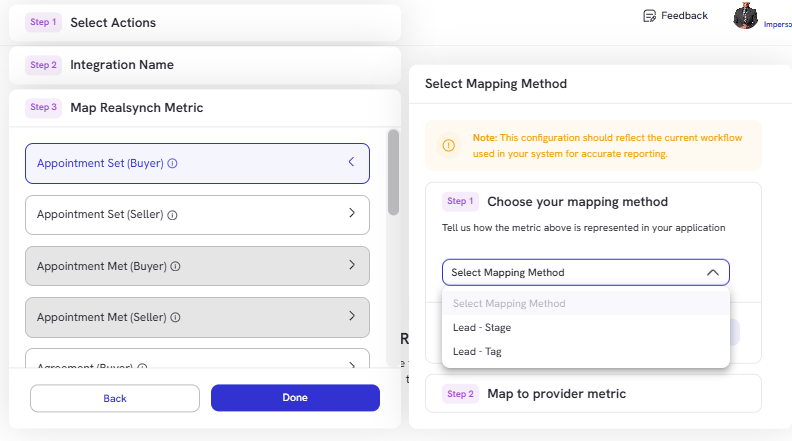Expand Appointment Met (Seller) row arrow

point(352,316)
